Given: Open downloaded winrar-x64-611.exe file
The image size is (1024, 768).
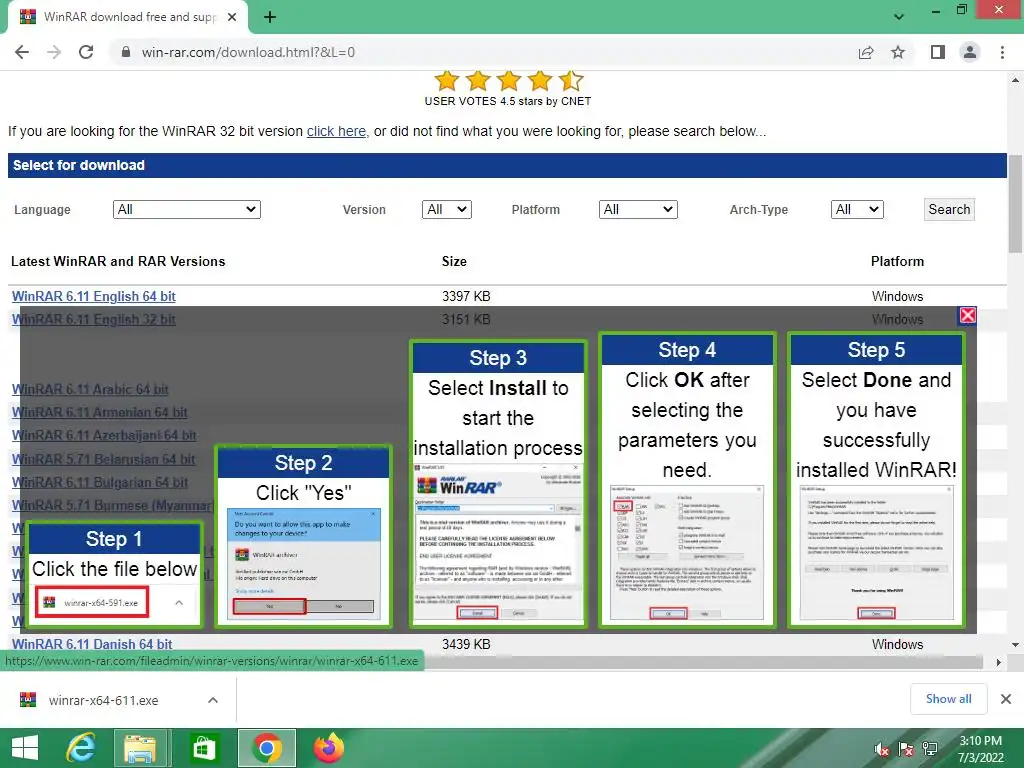Looking at the screenshot, I should click(103, 700).
